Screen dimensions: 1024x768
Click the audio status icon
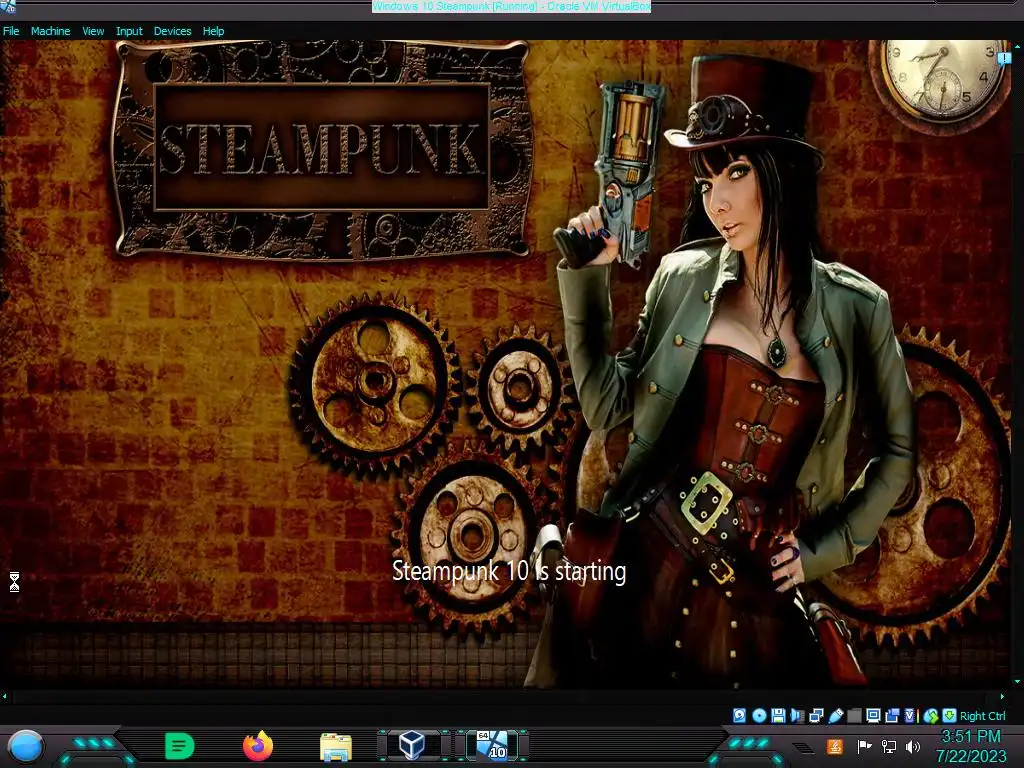(797, 716)
